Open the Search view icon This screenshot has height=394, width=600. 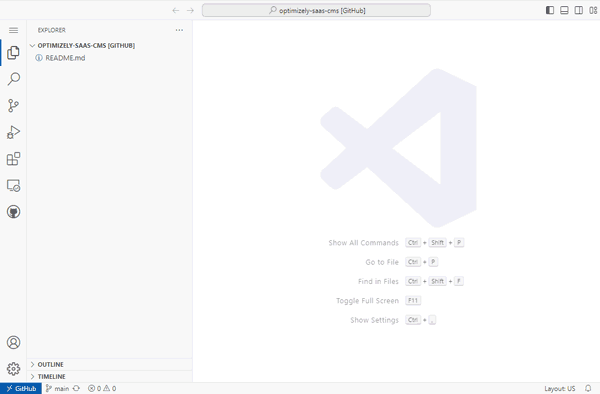coord(13,79)
